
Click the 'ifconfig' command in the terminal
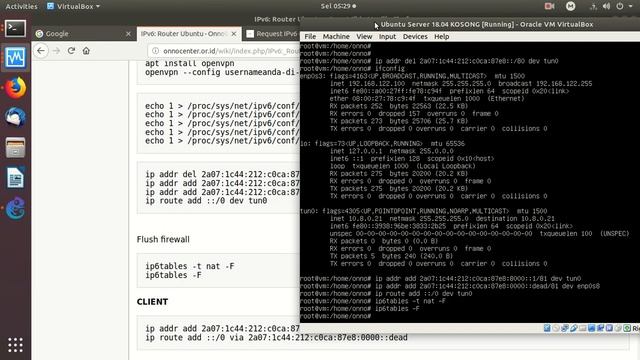(x=390, y=69)
